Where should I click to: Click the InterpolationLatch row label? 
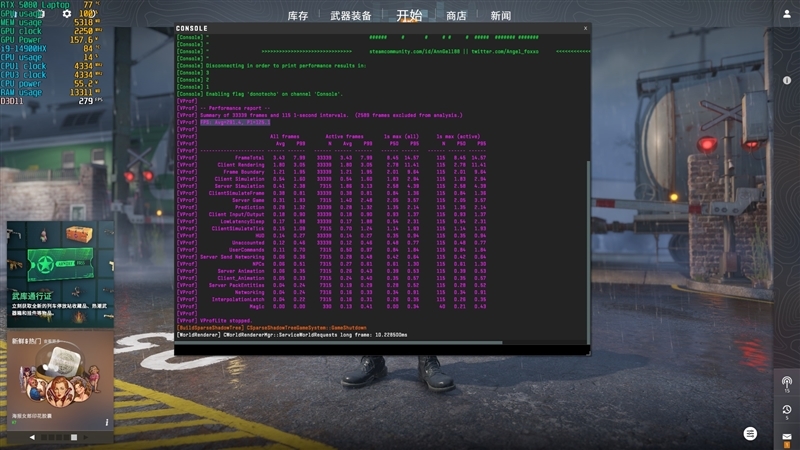[238, 299]
